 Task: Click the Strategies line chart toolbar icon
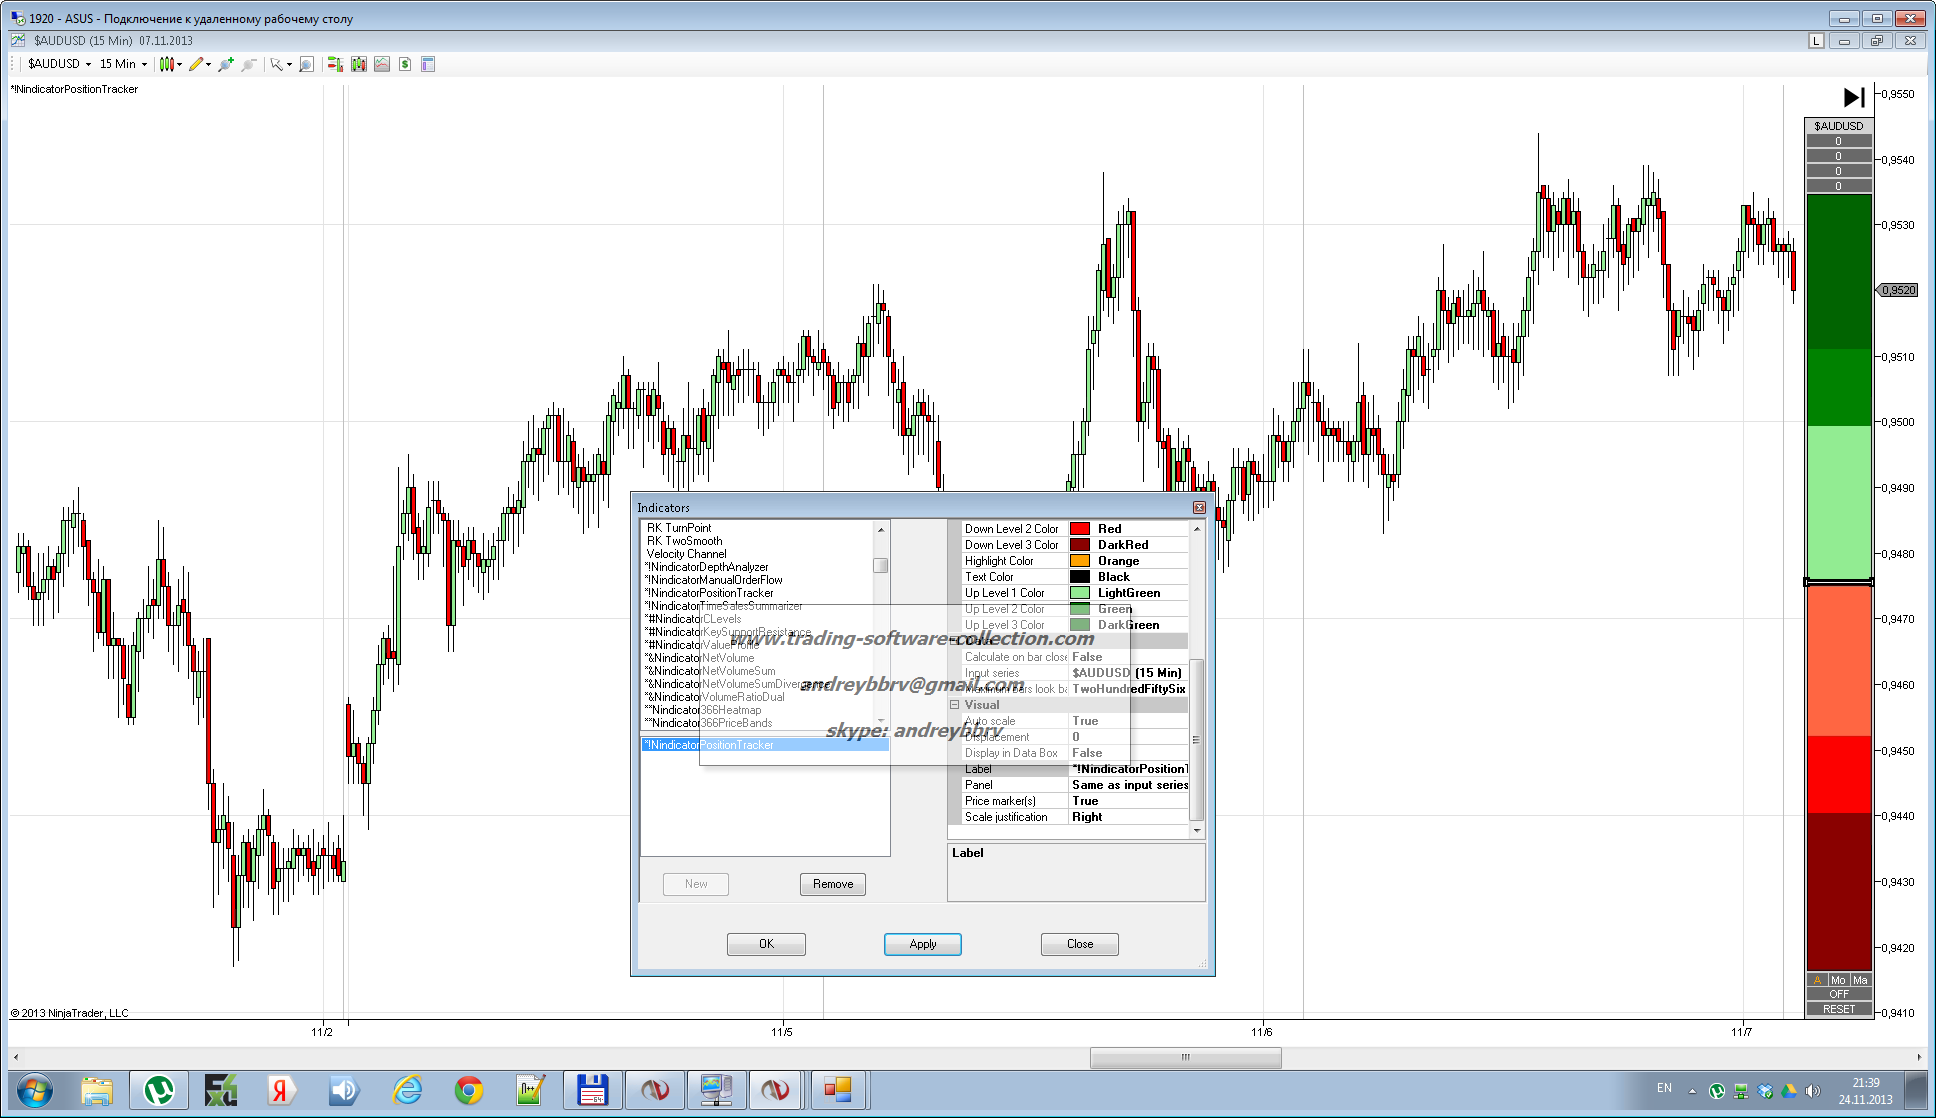[382, 64]
